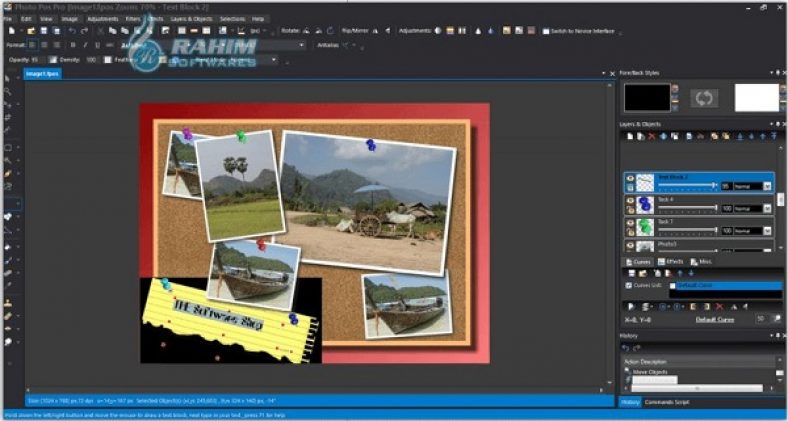Toggle Switch to Novice Interface checkbox
The image size is (788, 421).
coord(546,31)
